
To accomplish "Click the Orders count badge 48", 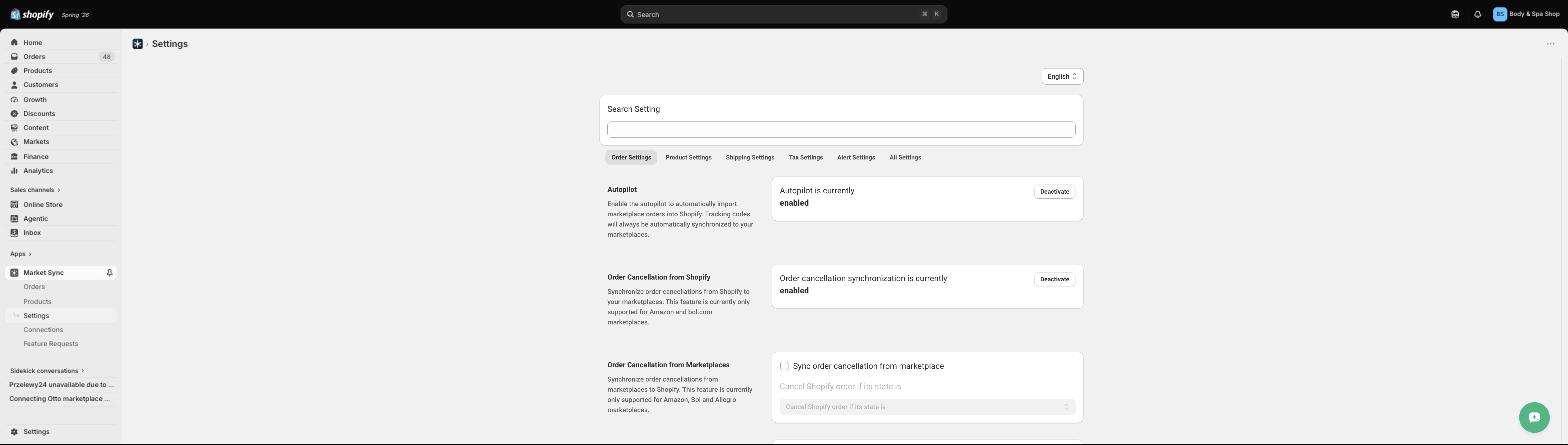I will pyautogui.click(x=106, y=56).
